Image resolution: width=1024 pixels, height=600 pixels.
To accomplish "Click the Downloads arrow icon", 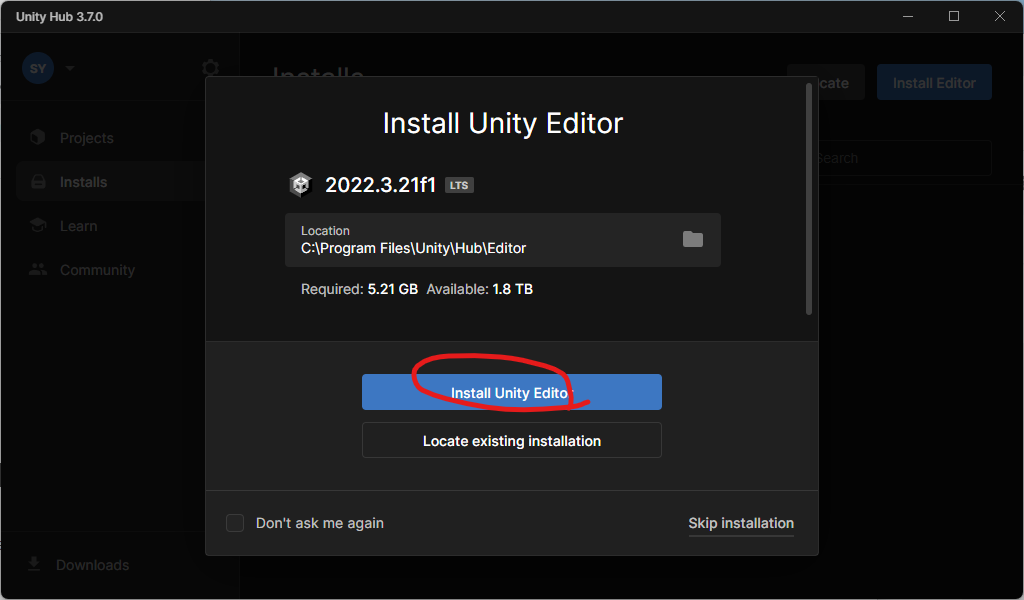I will click(34, 563).
